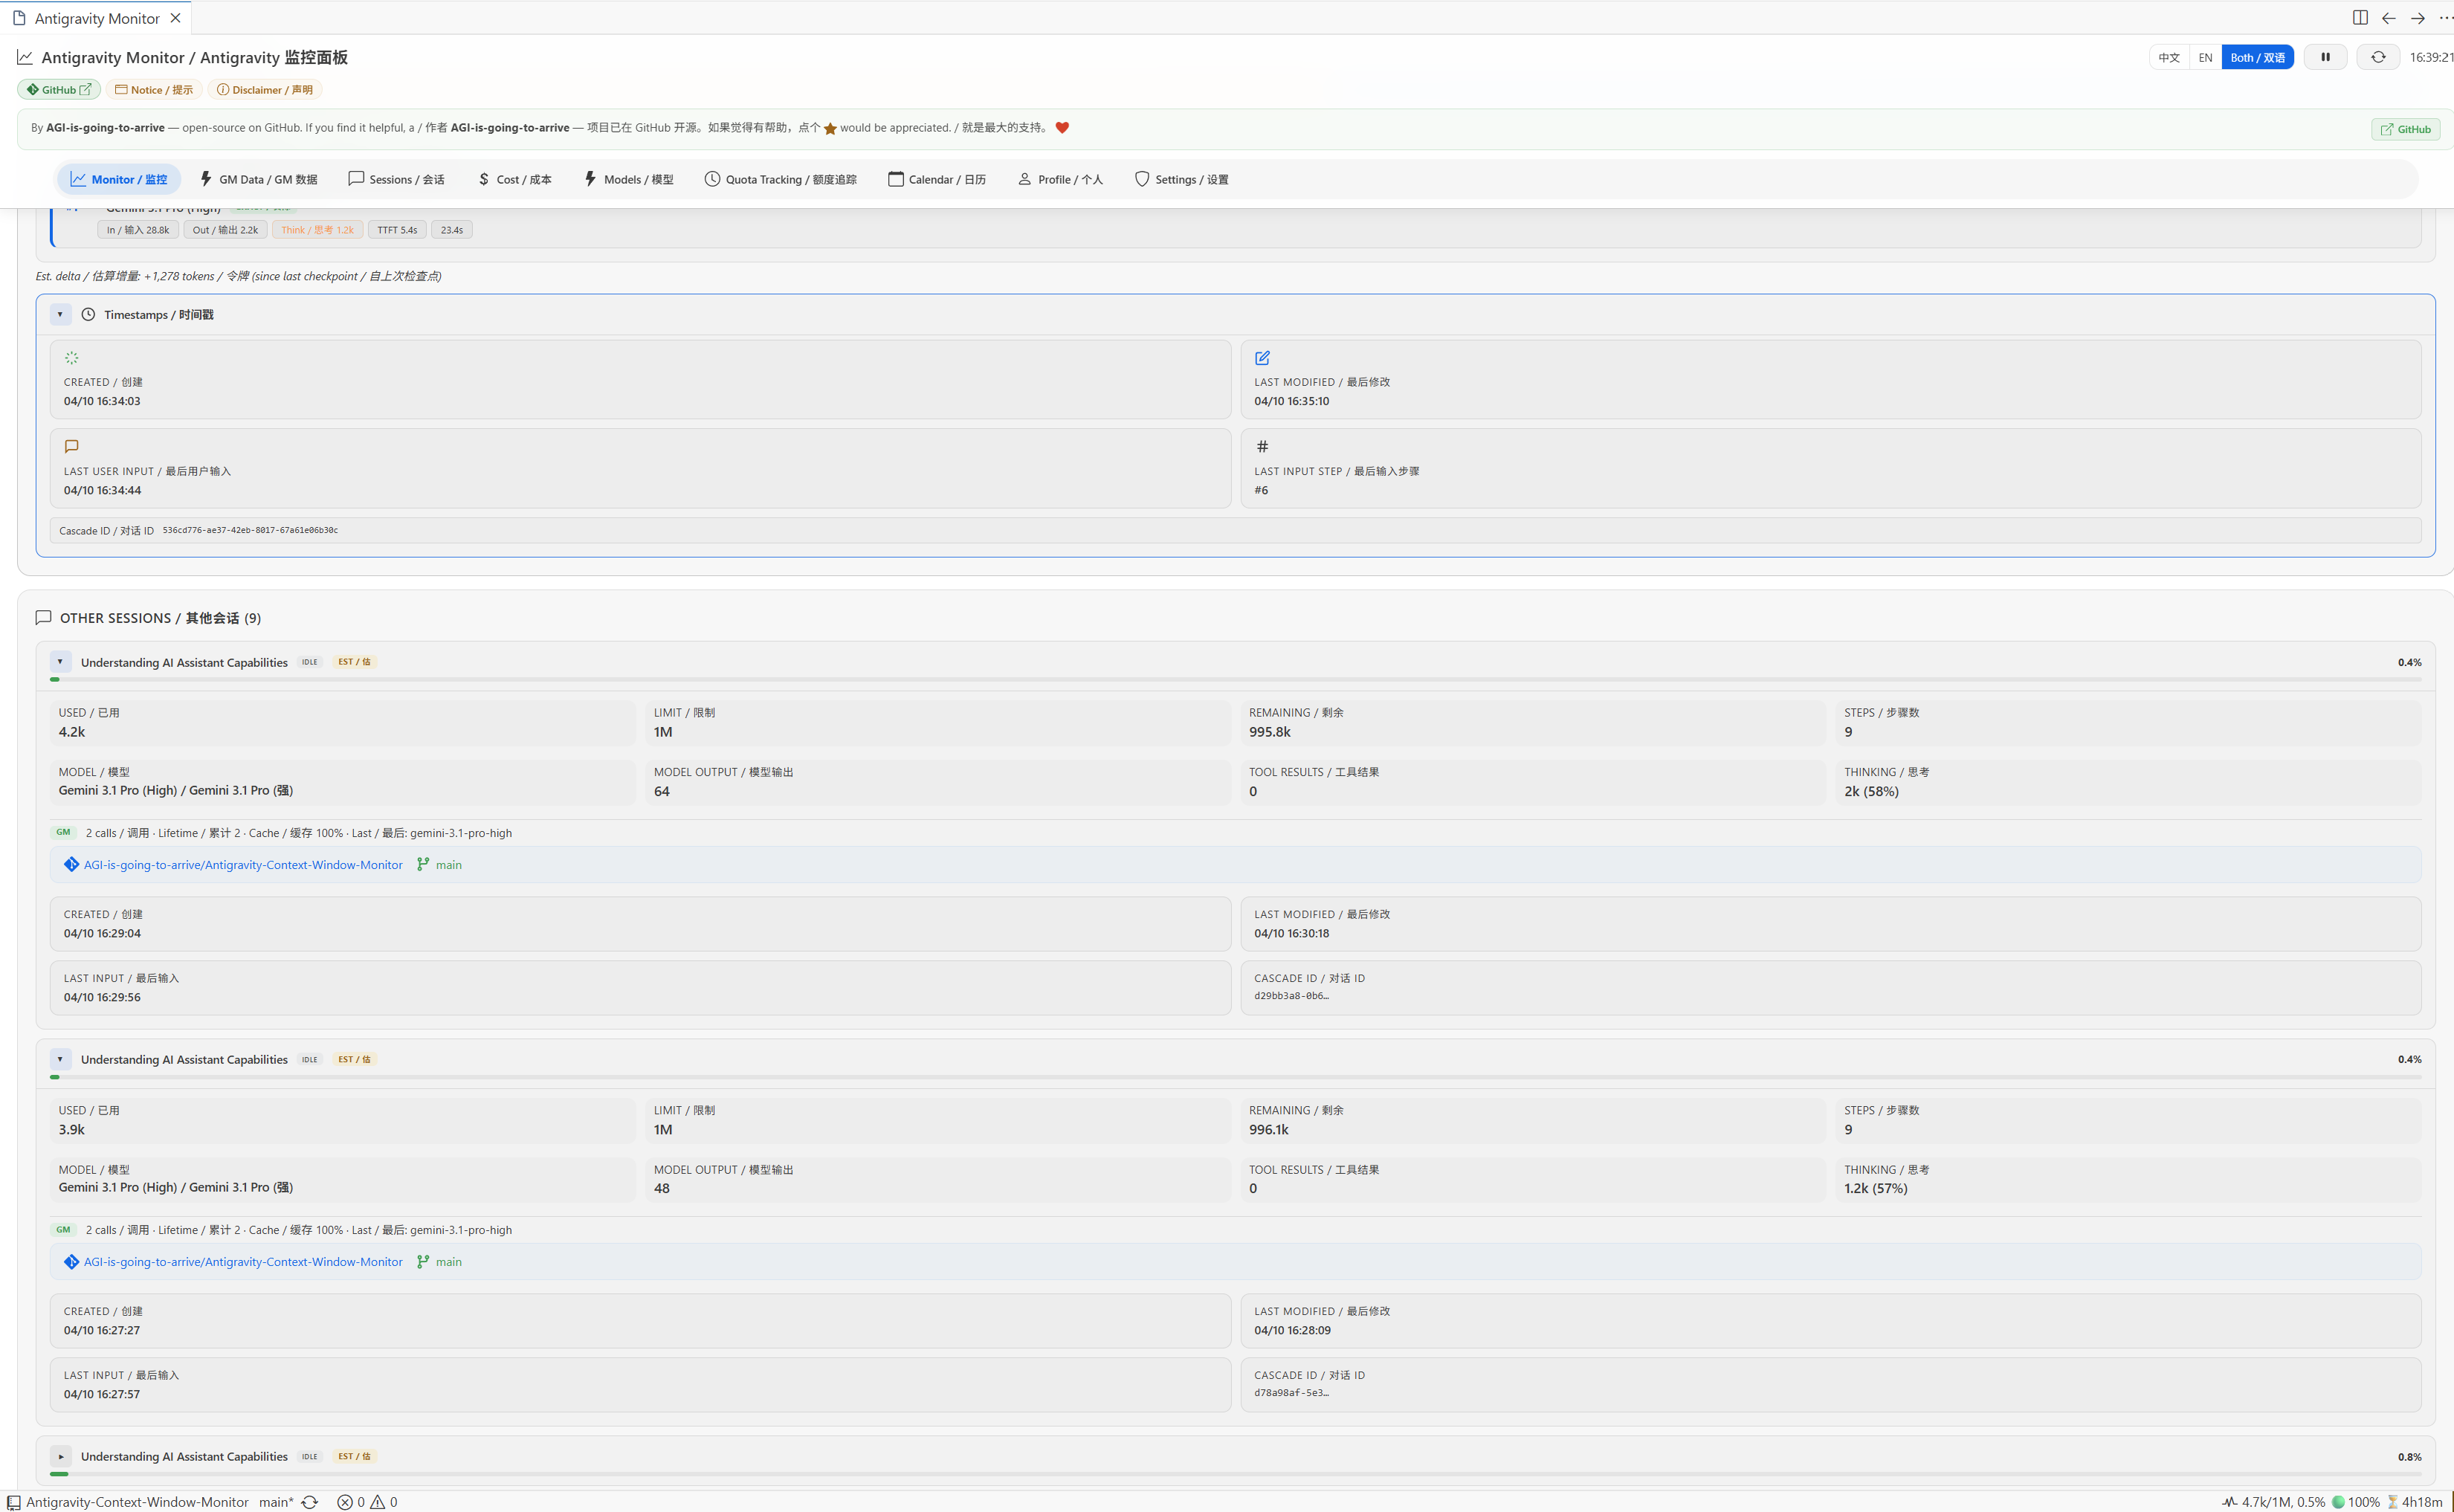Viewport: 2454px width, 1512px height.
Task: Click the TTFT 5.4s chip
Action: click(x=397, y=229)
